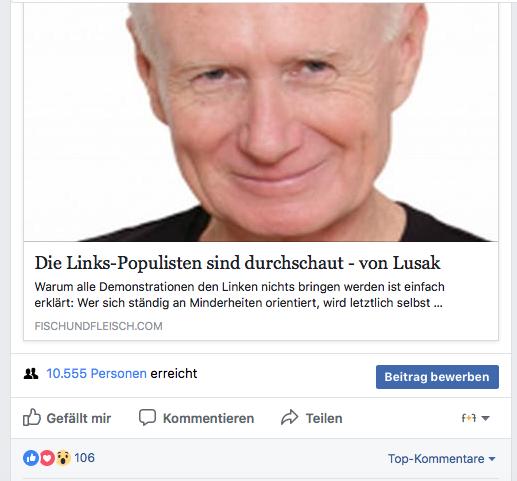Expand the Top-Kommentare sorting dropdown
This screenshot has height=481, width=517.
(x=441, y=459)
